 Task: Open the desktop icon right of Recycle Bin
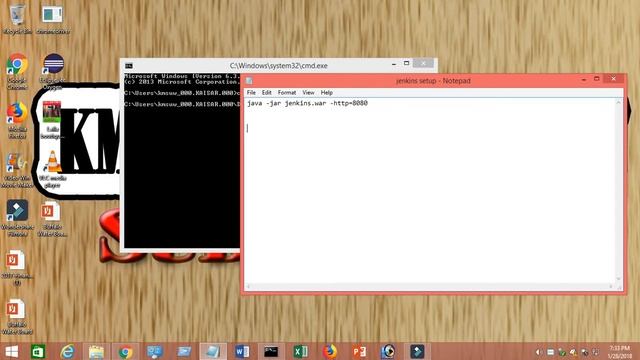pos(53,19)
